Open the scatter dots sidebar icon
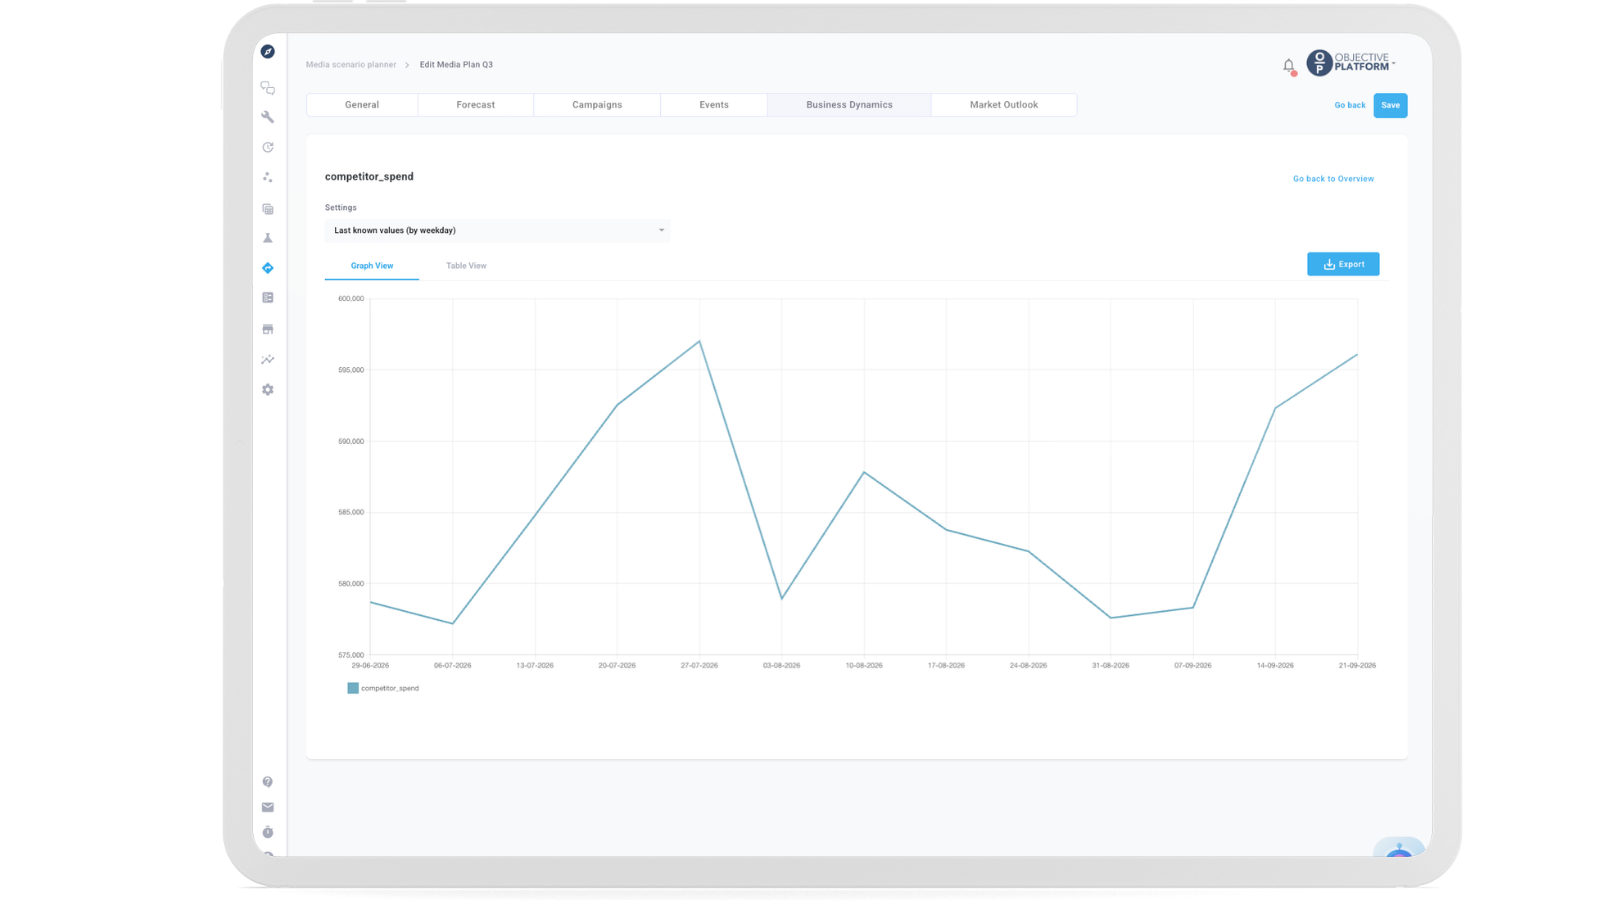Viewport: 1600px width, 900px height. click(x=268, y=177)
